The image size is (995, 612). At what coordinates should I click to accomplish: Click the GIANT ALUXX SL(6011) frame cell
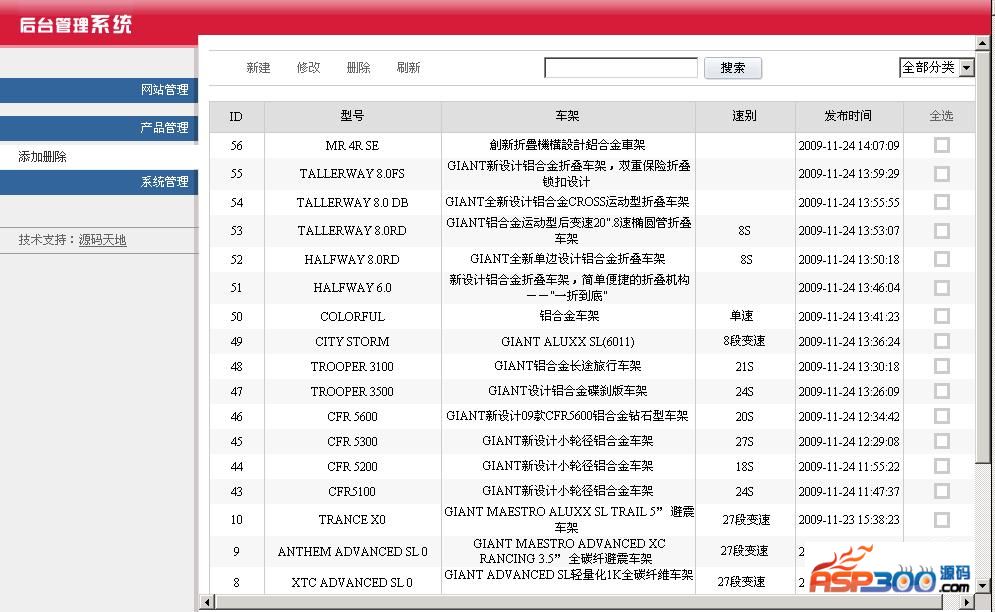tap(568, 342)
